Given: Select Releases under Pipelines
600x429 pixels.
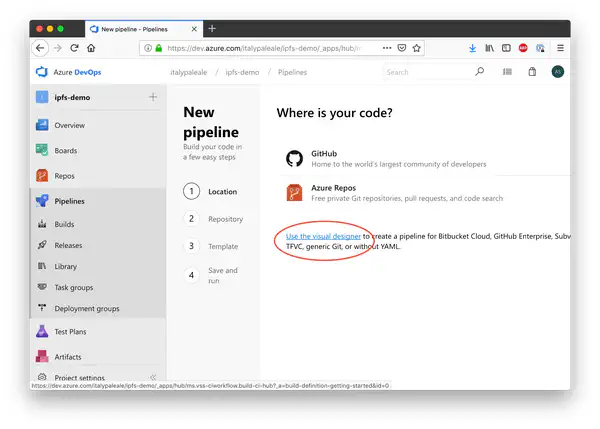Looking at the screenshot, I should pos(68,245).
